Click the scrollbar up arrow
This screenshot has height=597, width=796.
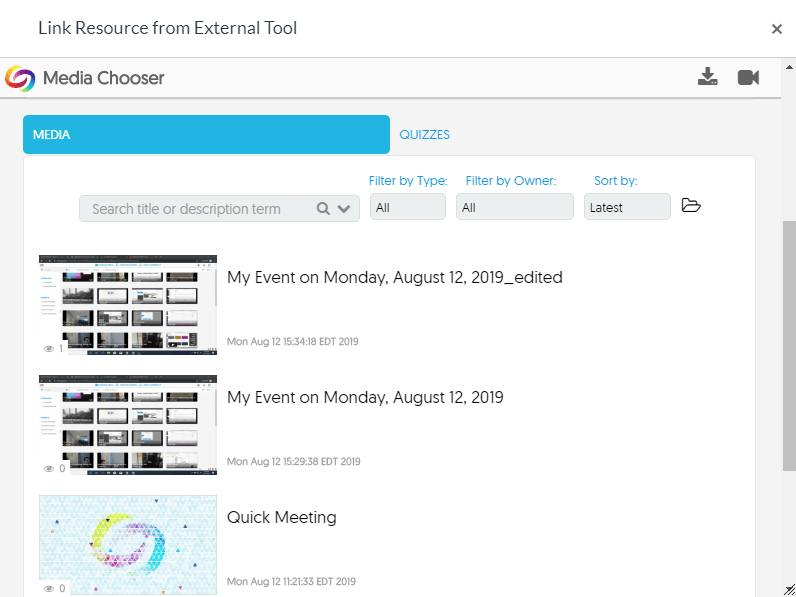pyautogui.click(x=789, y=67)
